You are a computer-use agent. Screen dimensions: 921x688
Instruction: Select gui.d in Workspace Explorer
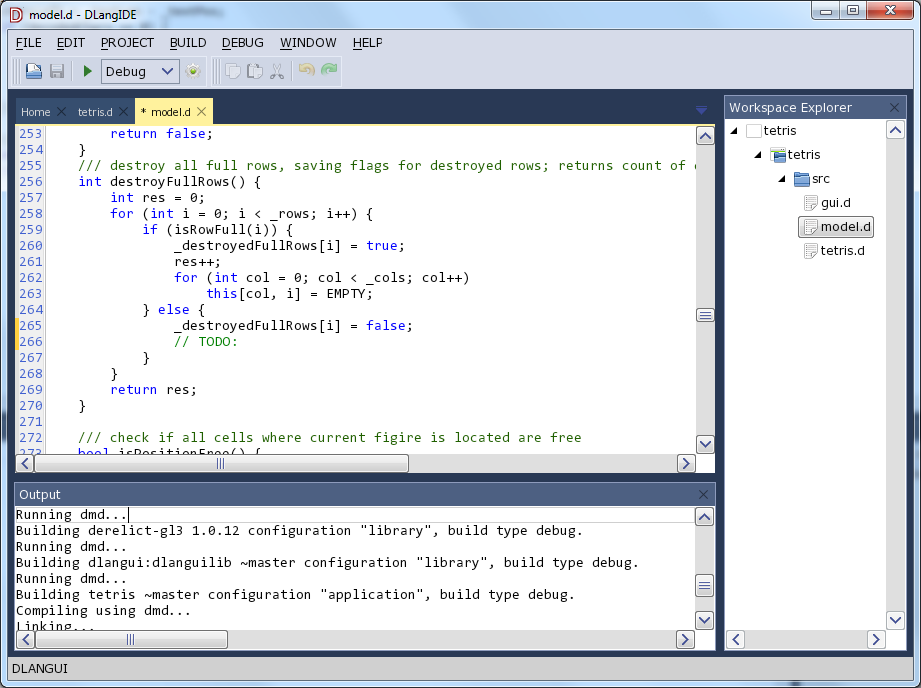click(835, 203)
